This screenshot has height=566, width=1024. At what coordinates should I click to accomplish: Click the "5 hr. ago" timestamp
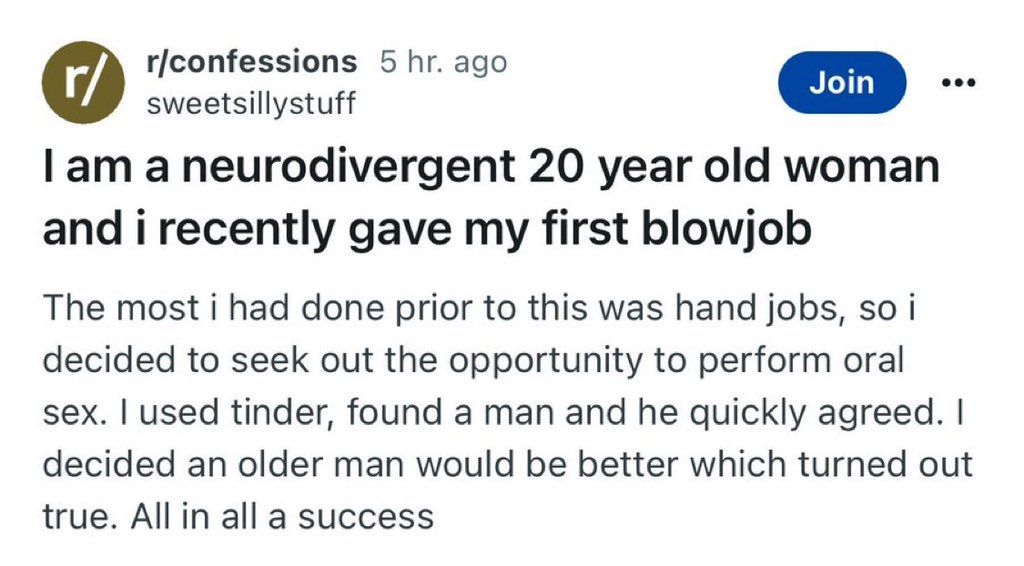coord(443,62)
